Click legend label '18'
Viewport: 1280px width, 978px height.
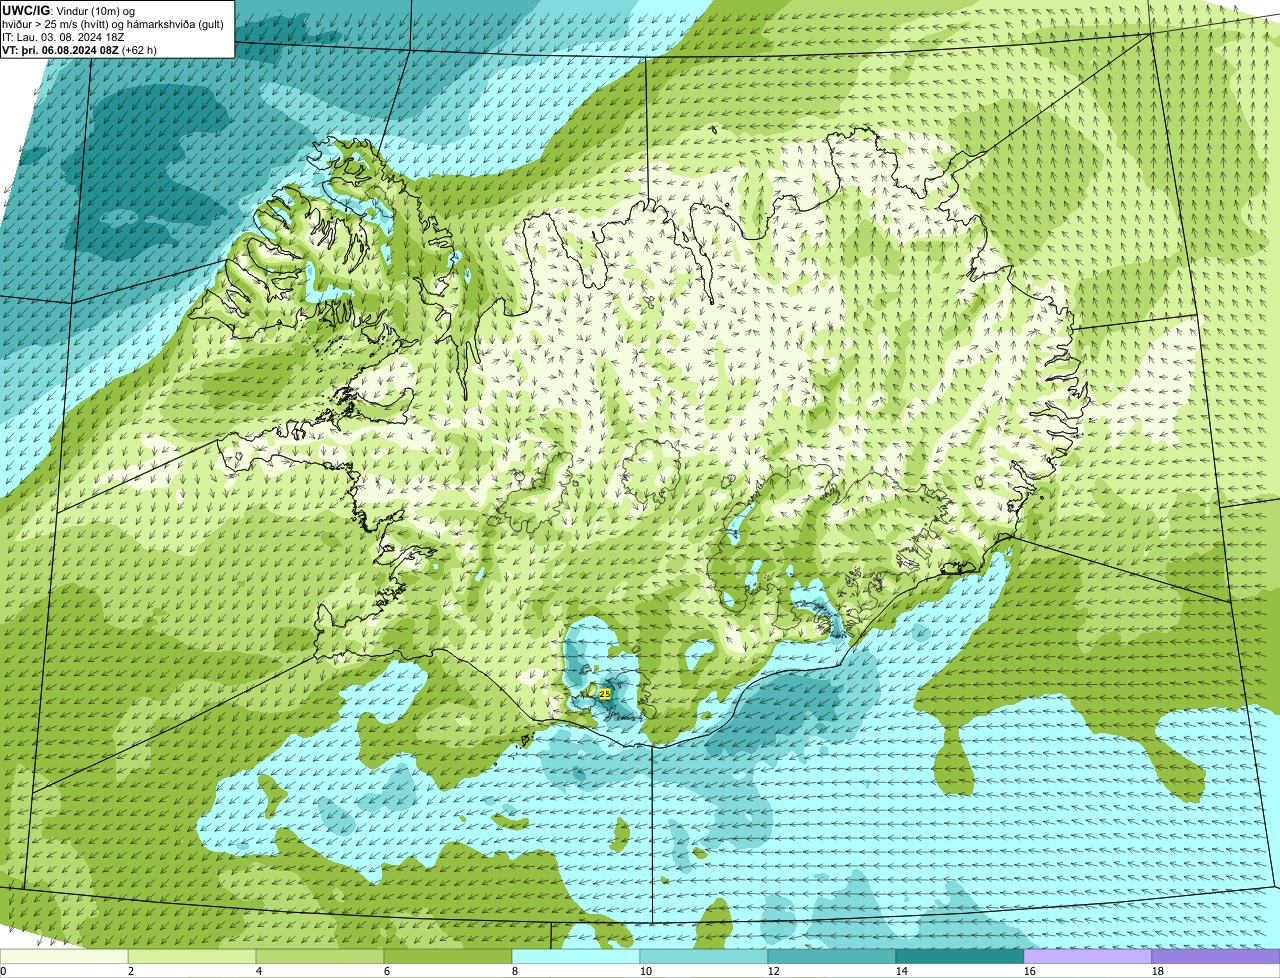point(1158,971)
